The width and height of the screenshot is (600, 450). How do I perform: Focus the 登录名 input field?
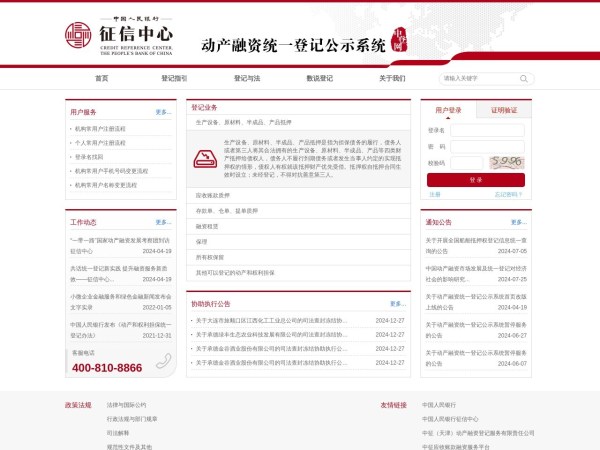point(487,130)
